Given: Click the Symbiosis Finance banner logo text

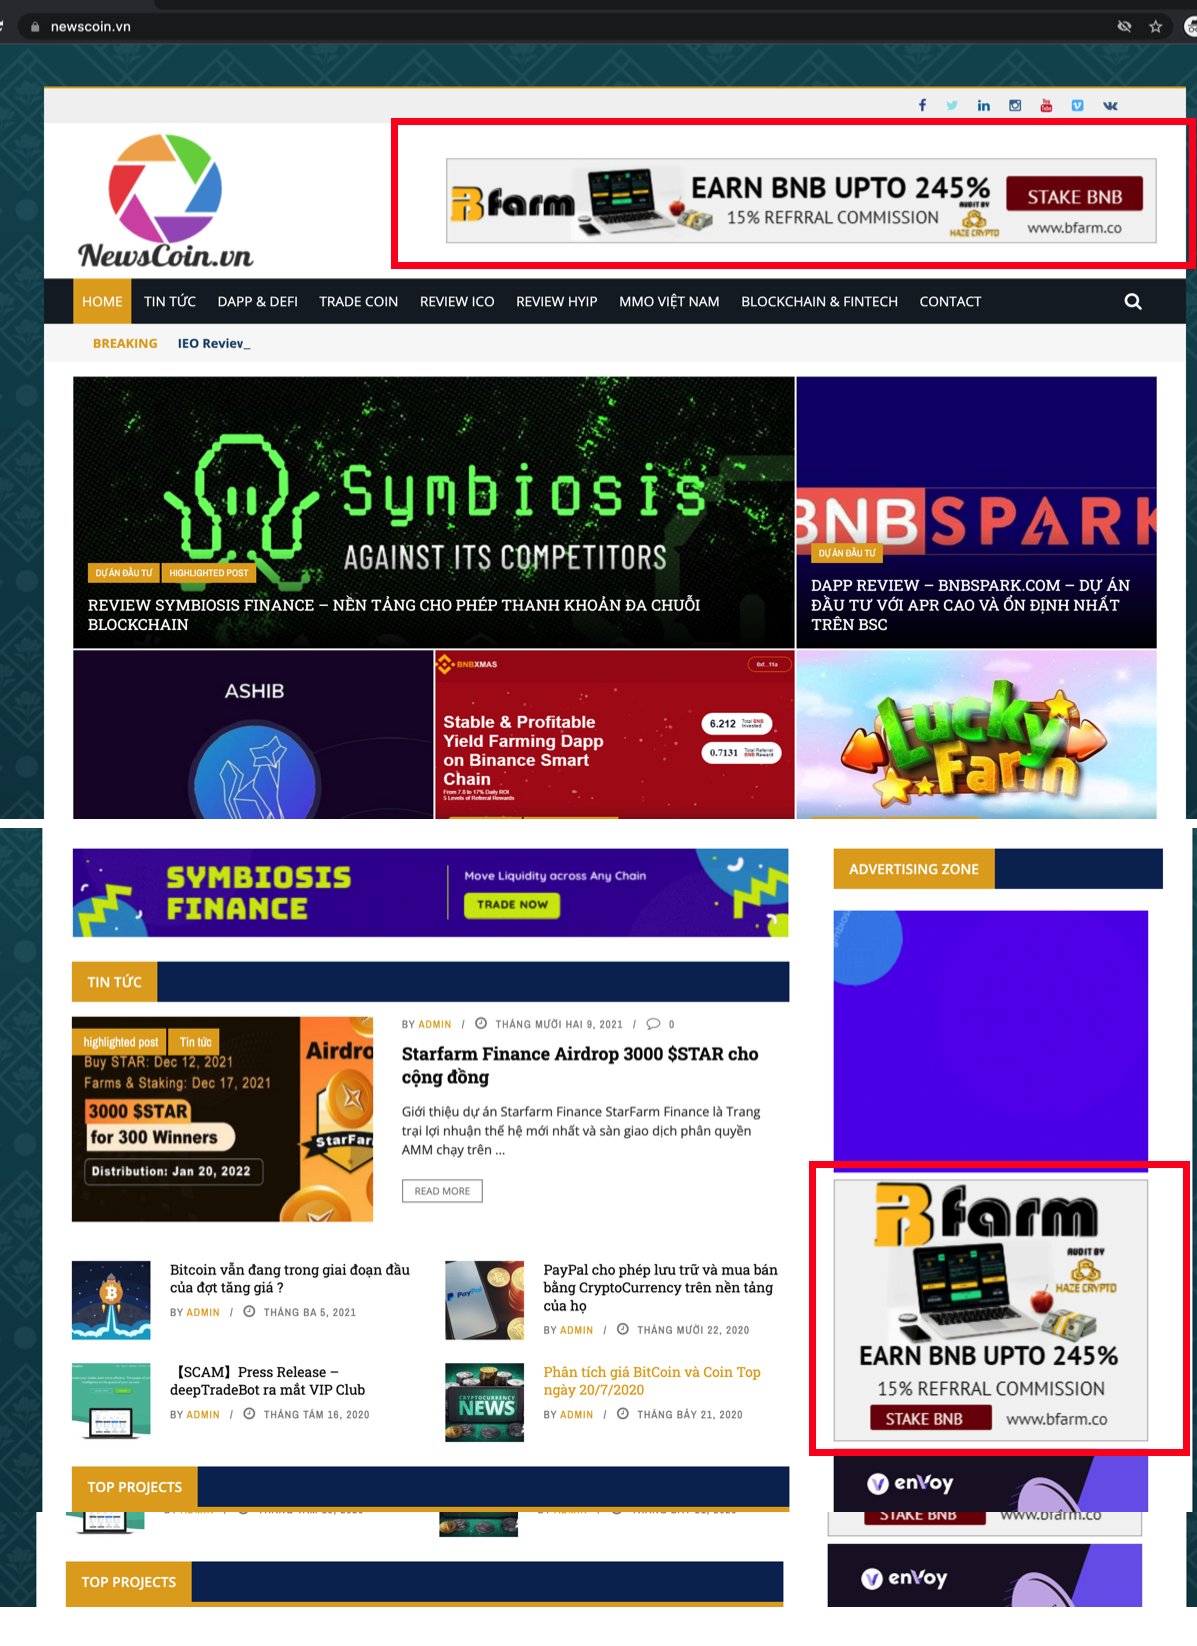Looking at the screenshot, I should [258, 892].
